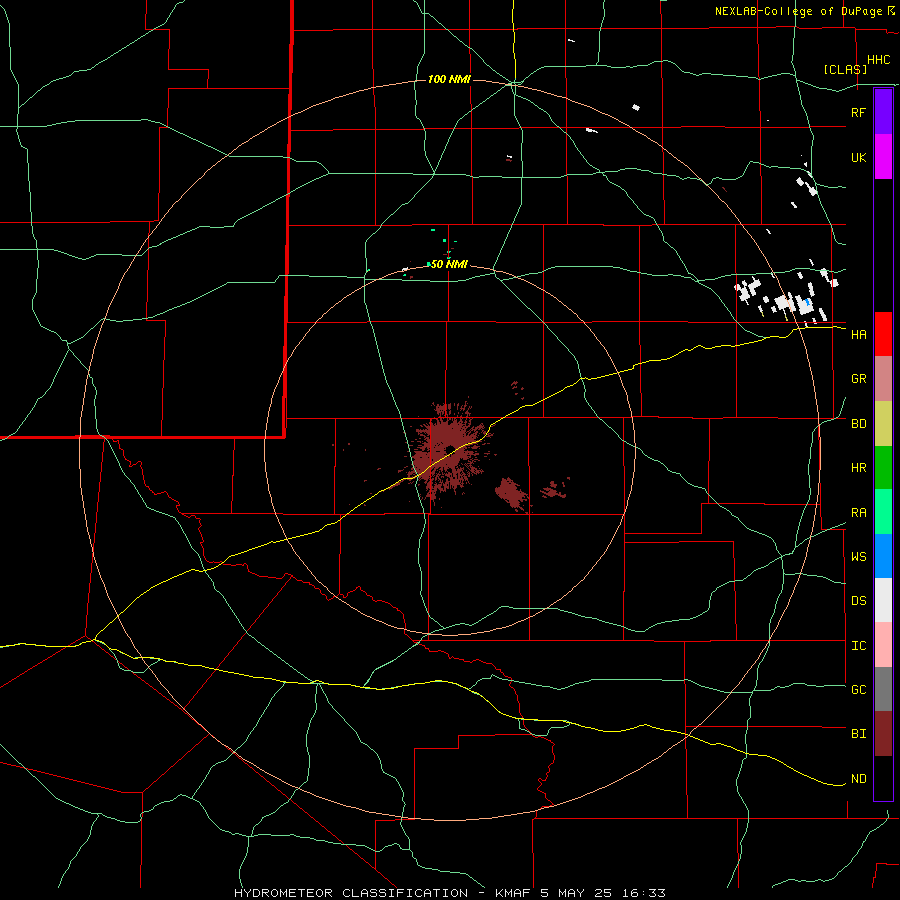Click the "KMAF" radar site identifier
900x900 pixels.
(515, 893)
